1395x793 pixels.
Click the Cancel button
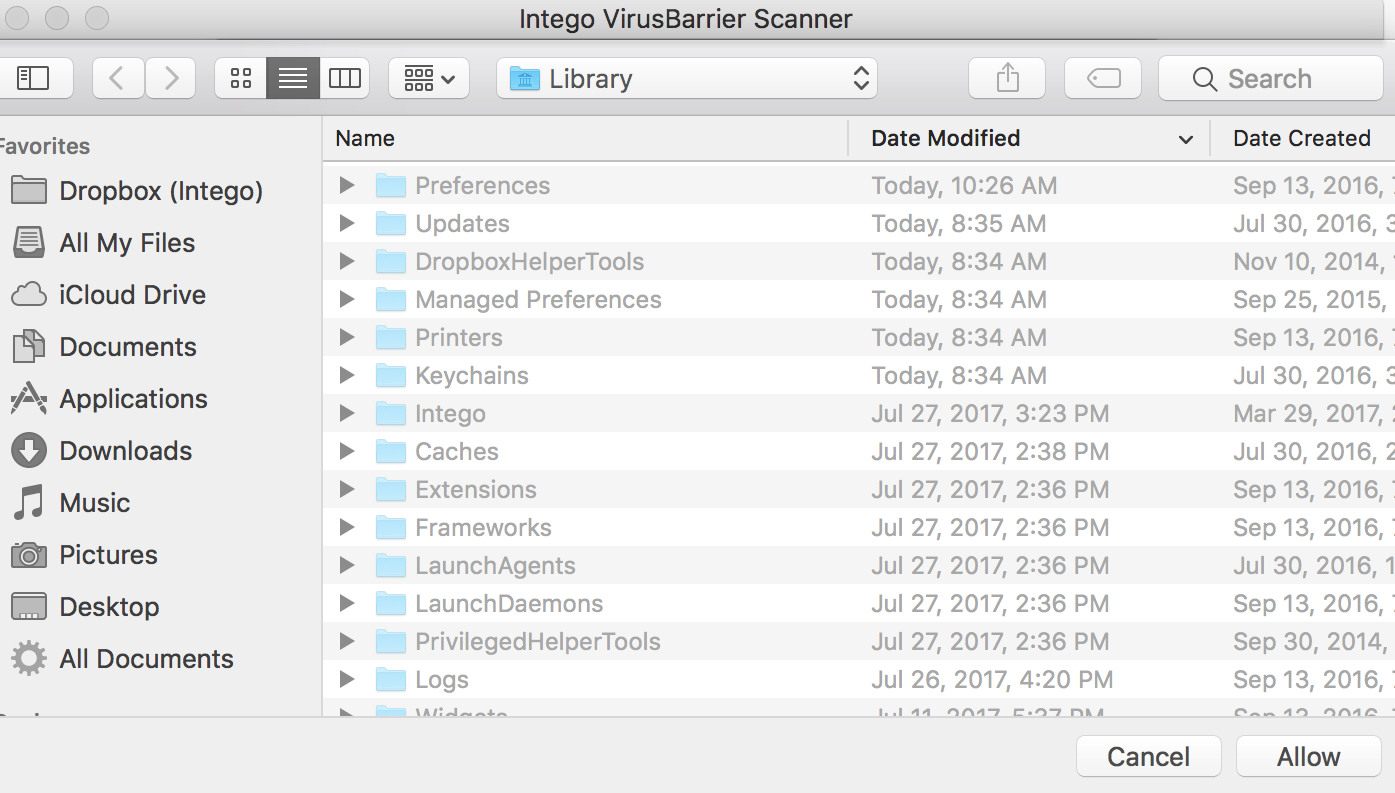[x=1148, y=757]
